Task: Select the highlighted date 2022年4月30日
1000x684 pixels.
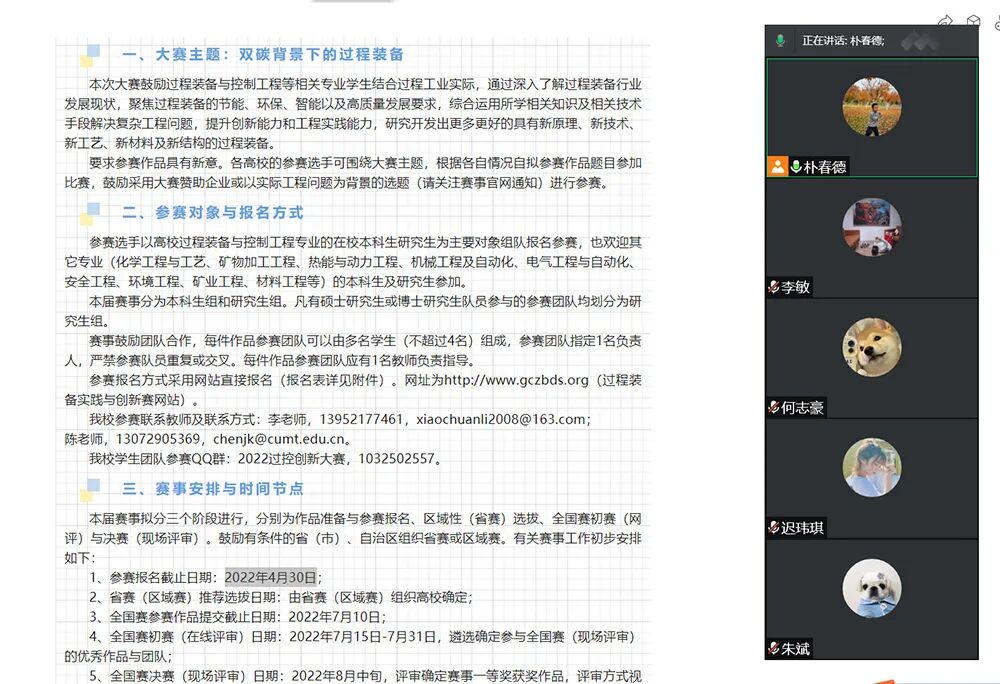Action: point(274,576)
